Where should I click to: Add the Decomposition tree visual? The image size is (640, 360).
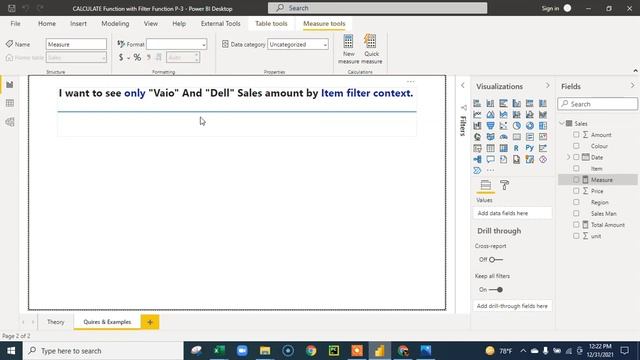477,160
